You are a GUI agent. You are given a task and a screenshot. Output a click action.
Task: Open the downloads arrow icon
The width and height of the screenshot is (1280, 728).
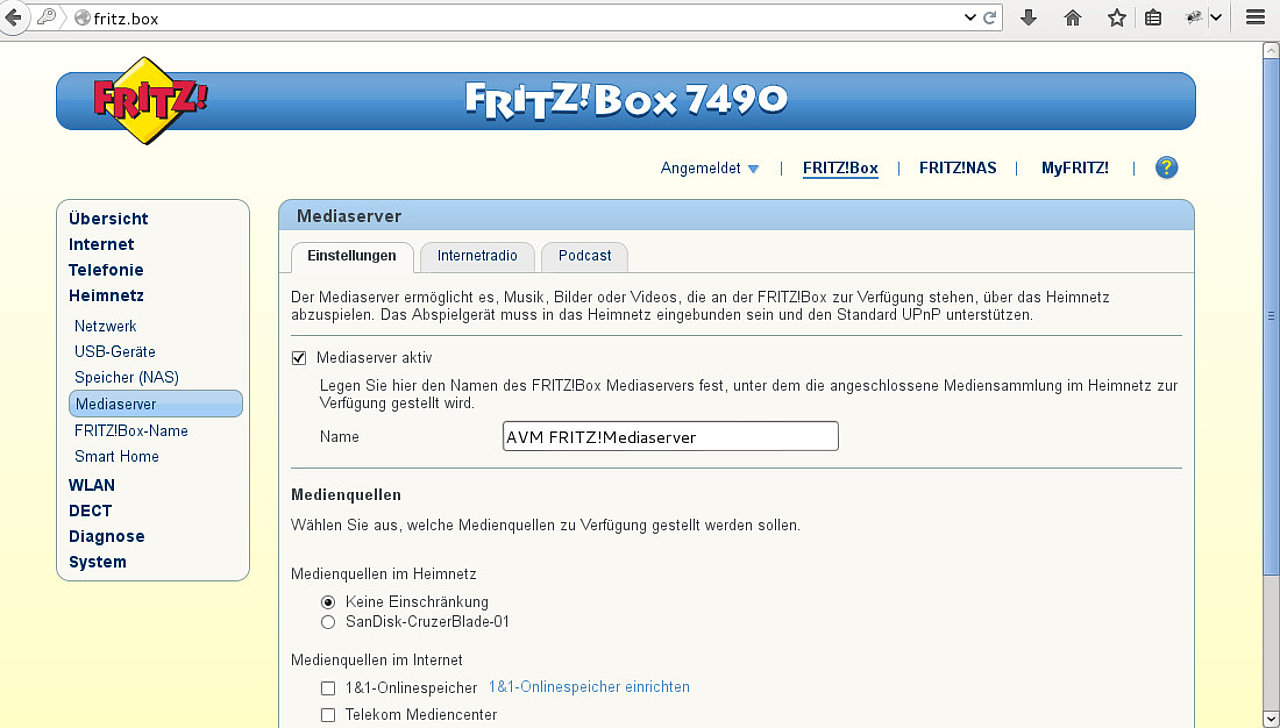[x=1028, y=18]
